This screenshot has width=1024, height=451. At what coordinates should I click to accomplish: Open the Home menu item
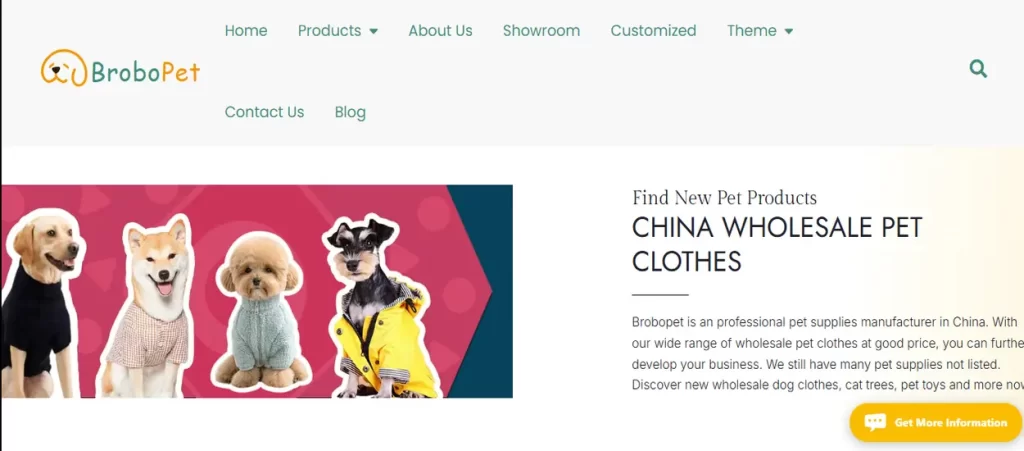(x=246, y=31)
